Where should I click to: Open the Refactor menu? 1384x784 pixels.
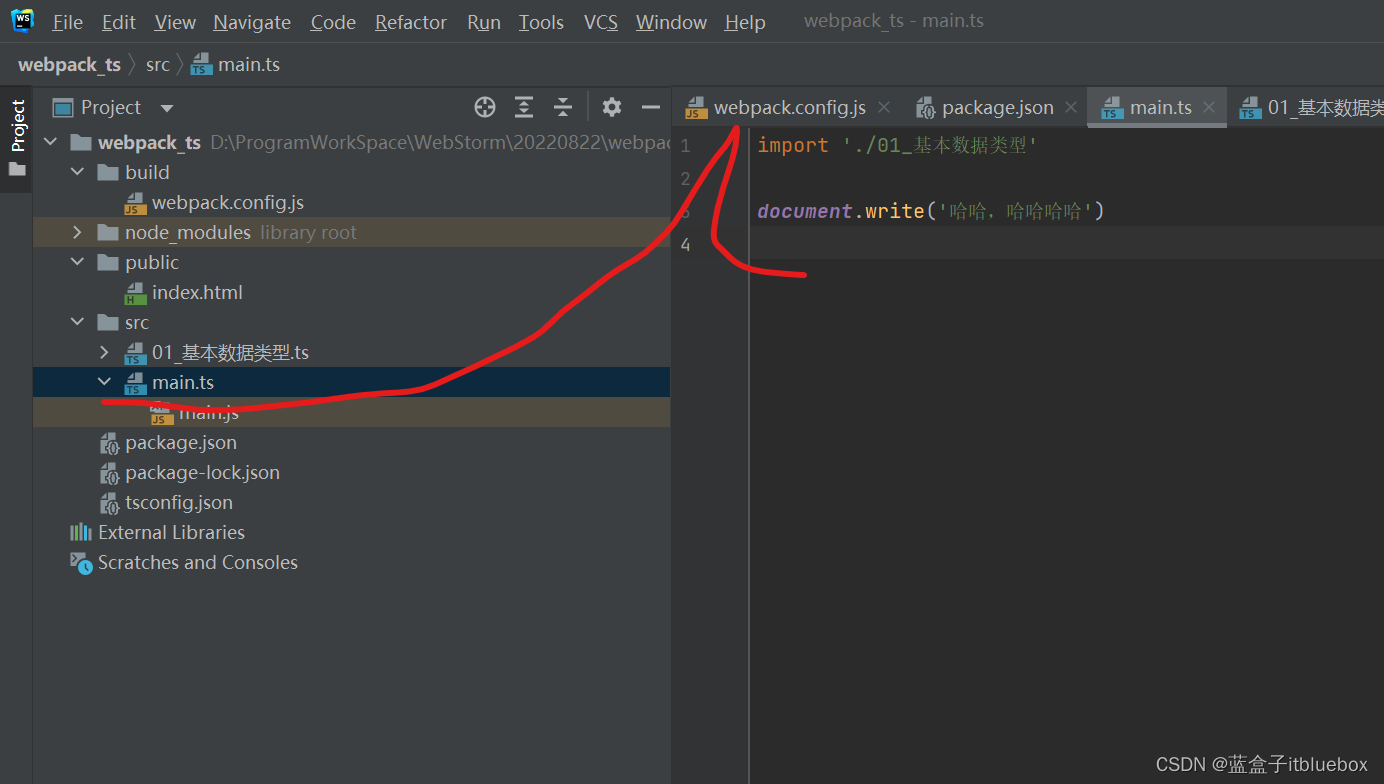pyautogui.click(x=411, y=22)
